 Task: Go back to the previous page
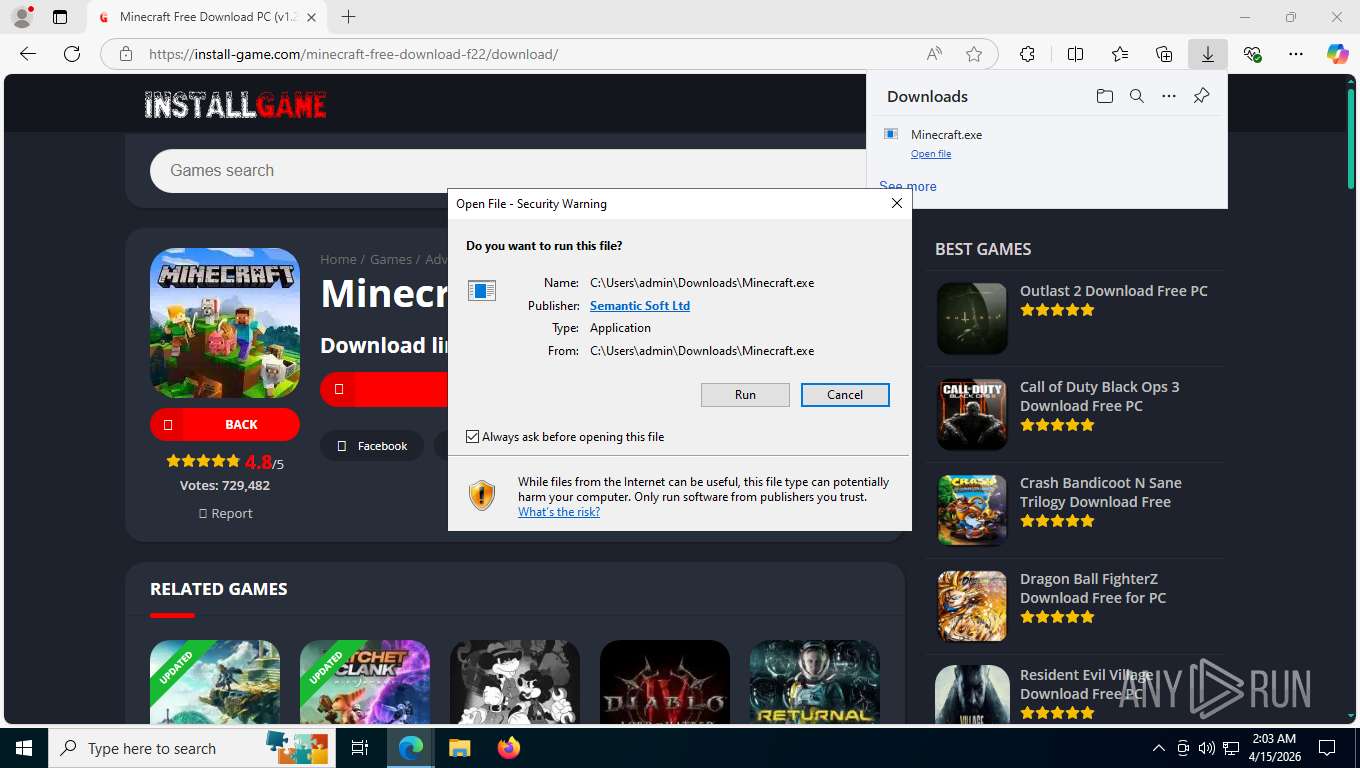click(x=28, y=54)
